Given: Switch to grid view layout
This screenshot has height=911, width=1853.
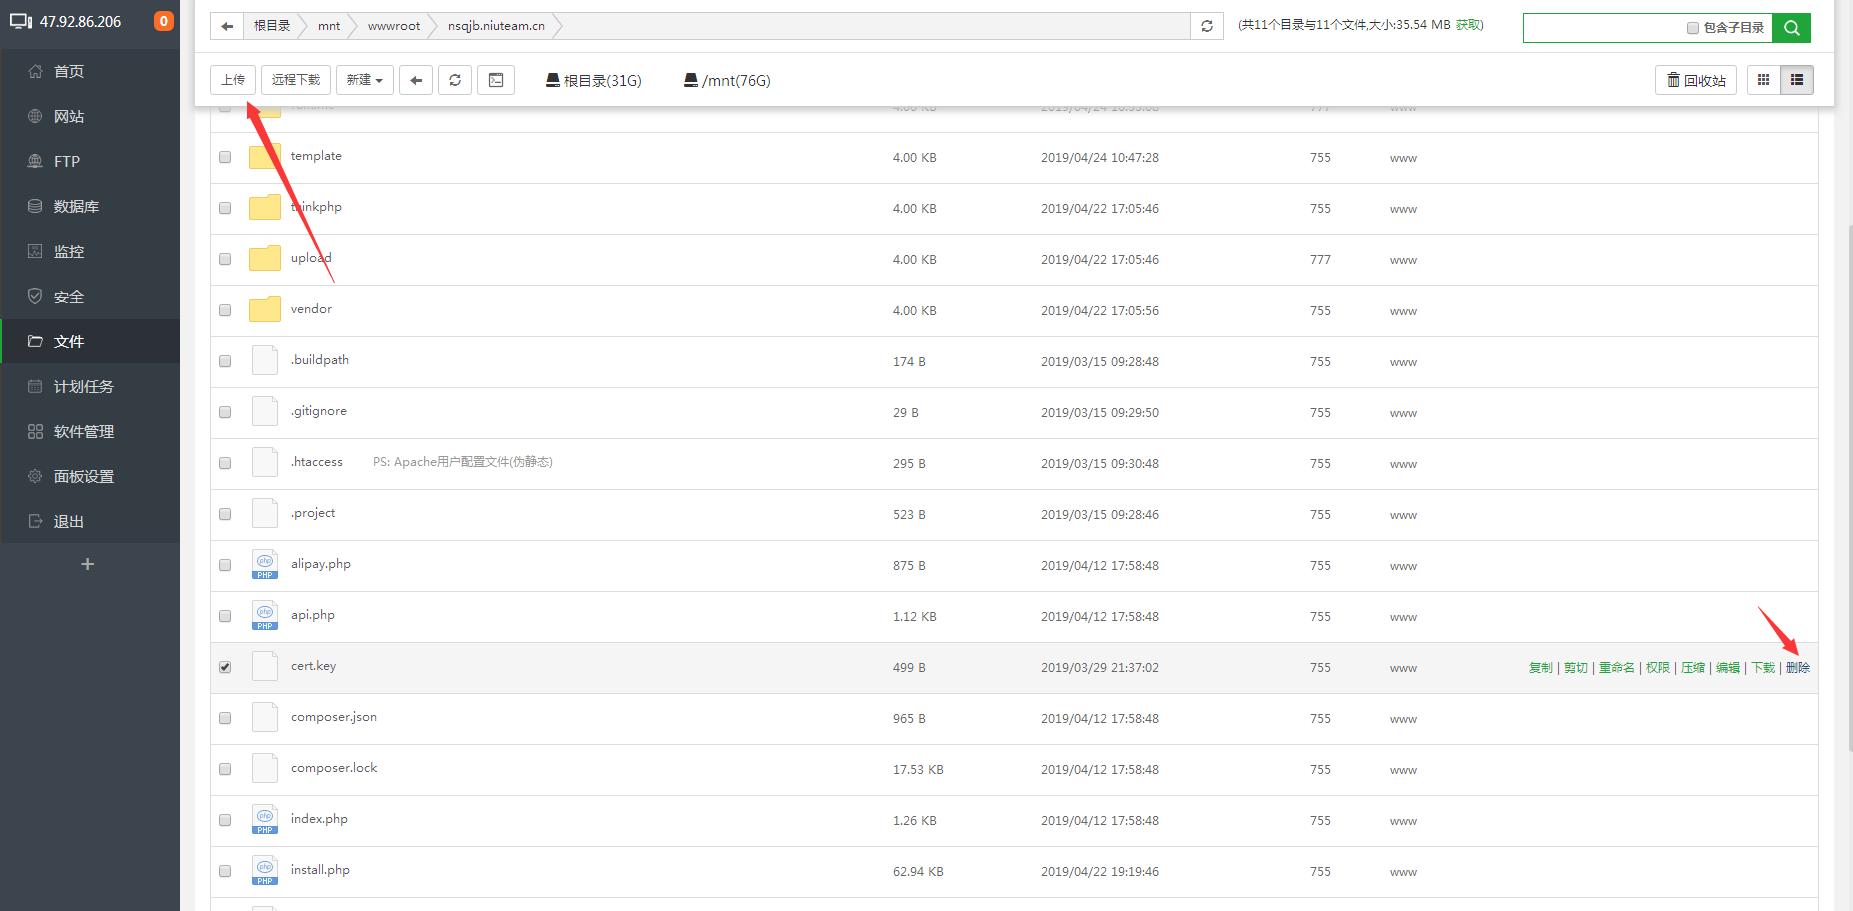Looking at the screenshot, I should click(x=1764, y=80).
